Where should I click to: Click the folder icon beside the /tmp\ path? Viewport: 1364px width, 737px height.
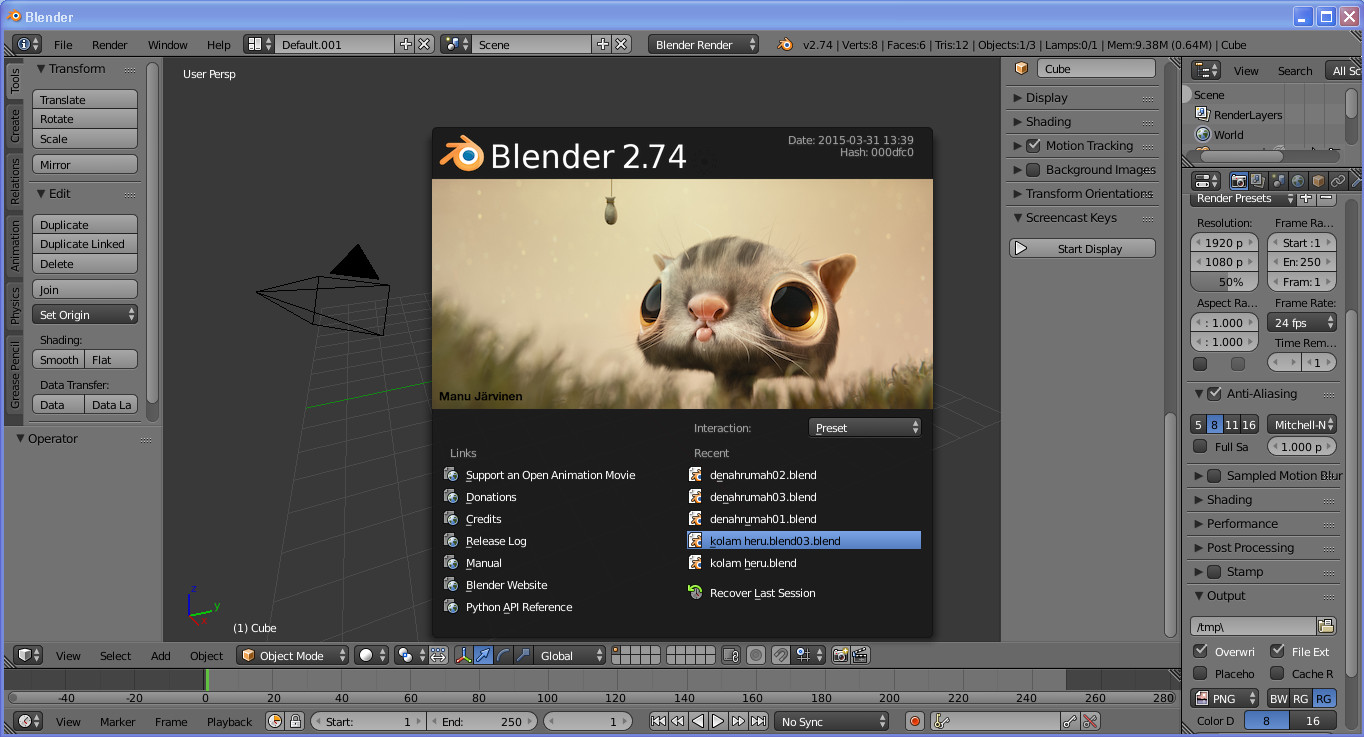coord(1326,626)
